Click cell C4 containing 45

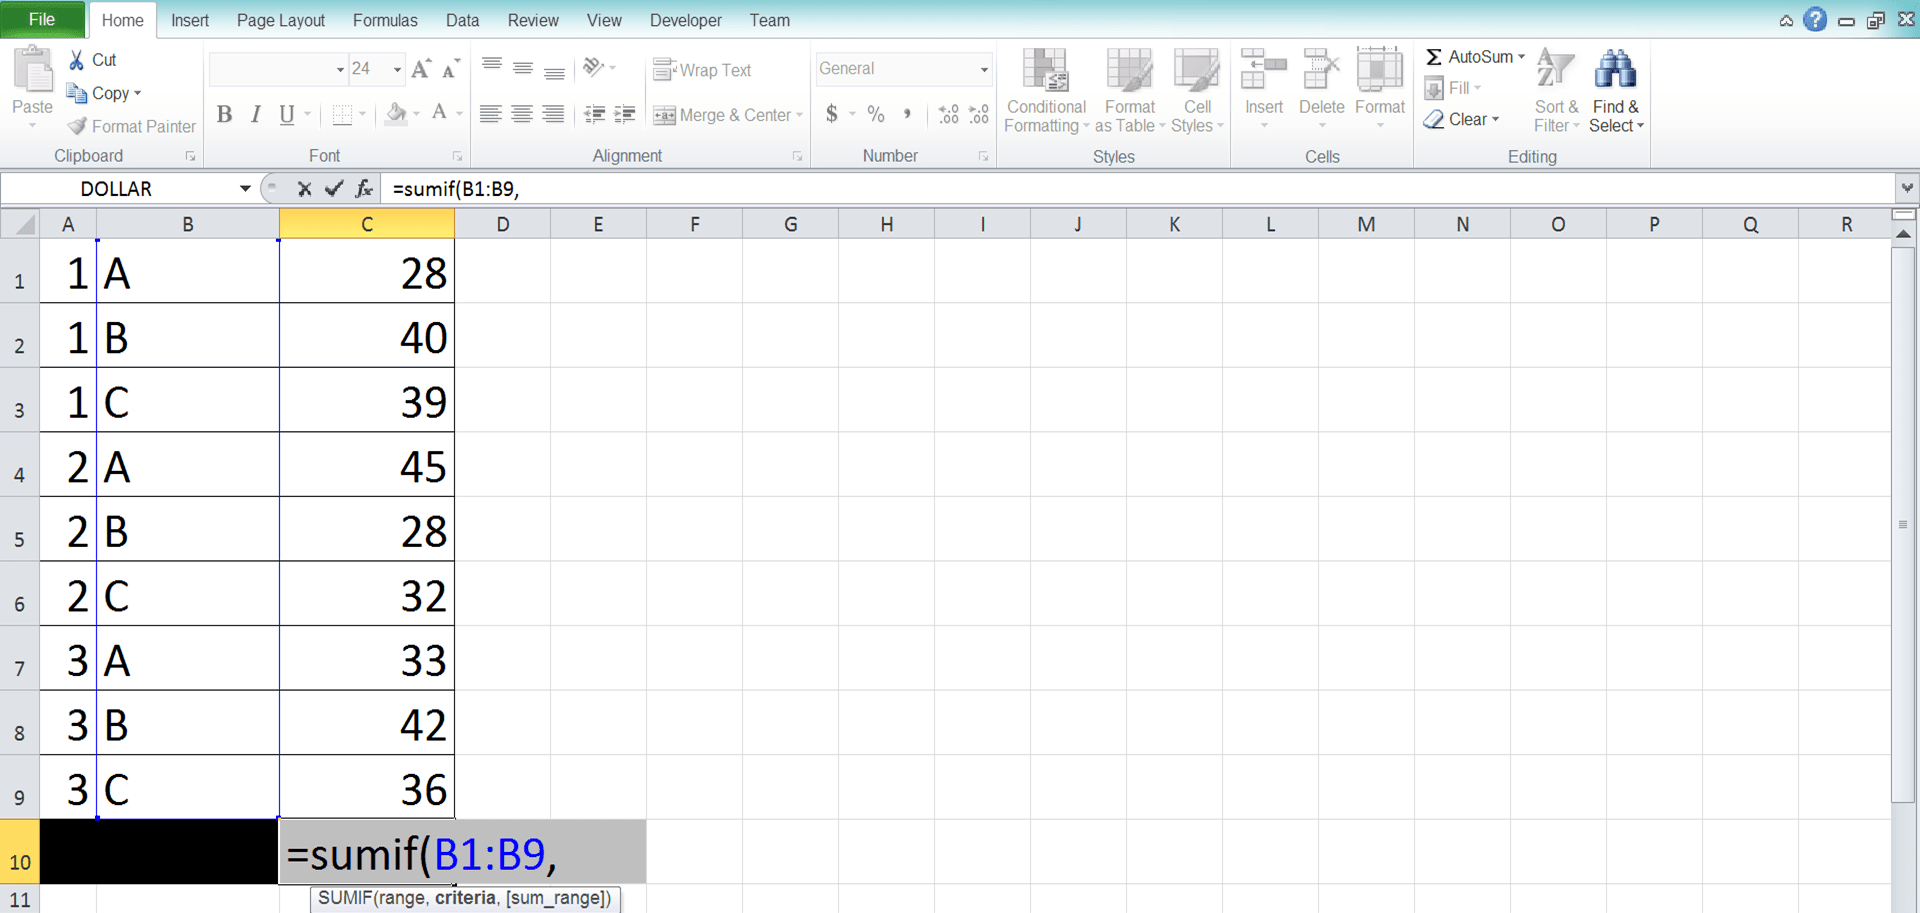(x=367, y=465)
